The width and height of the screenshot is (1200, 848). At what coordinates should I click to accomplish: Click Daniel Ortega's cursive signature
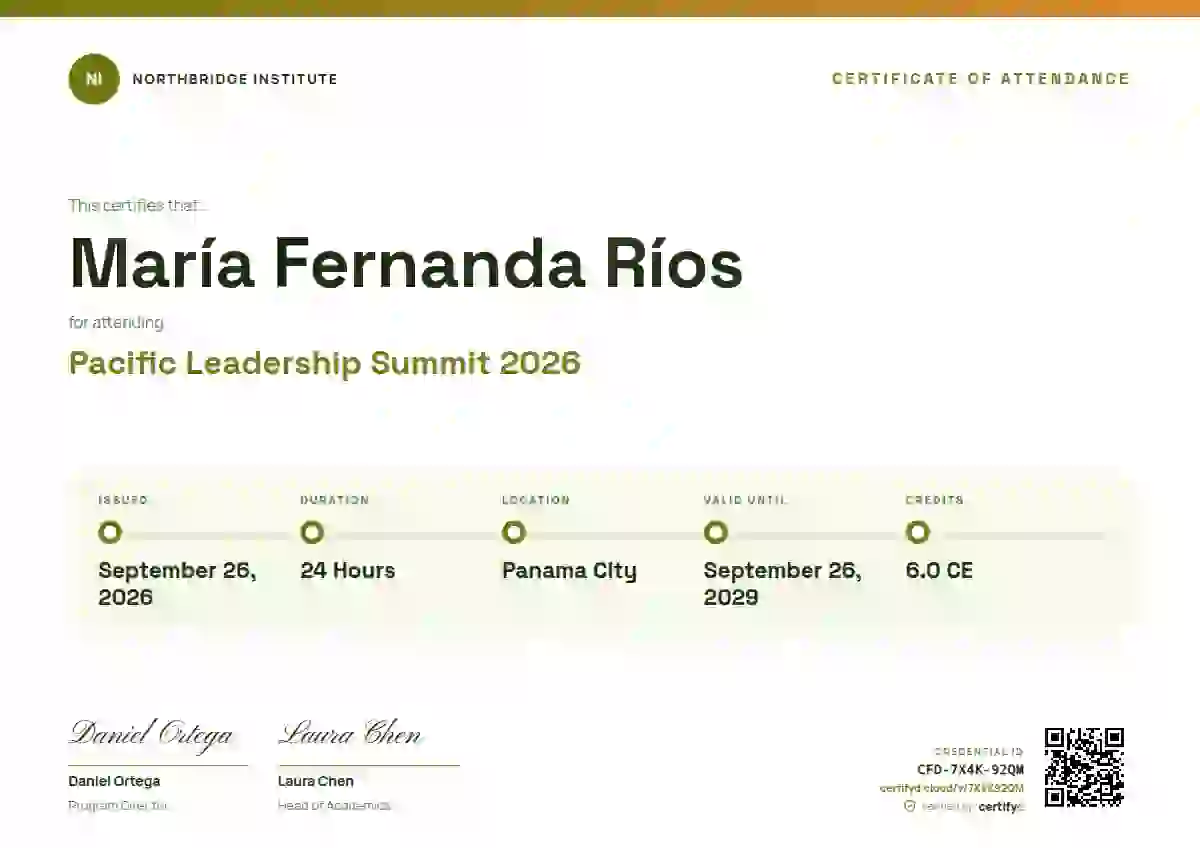[151, 734]
